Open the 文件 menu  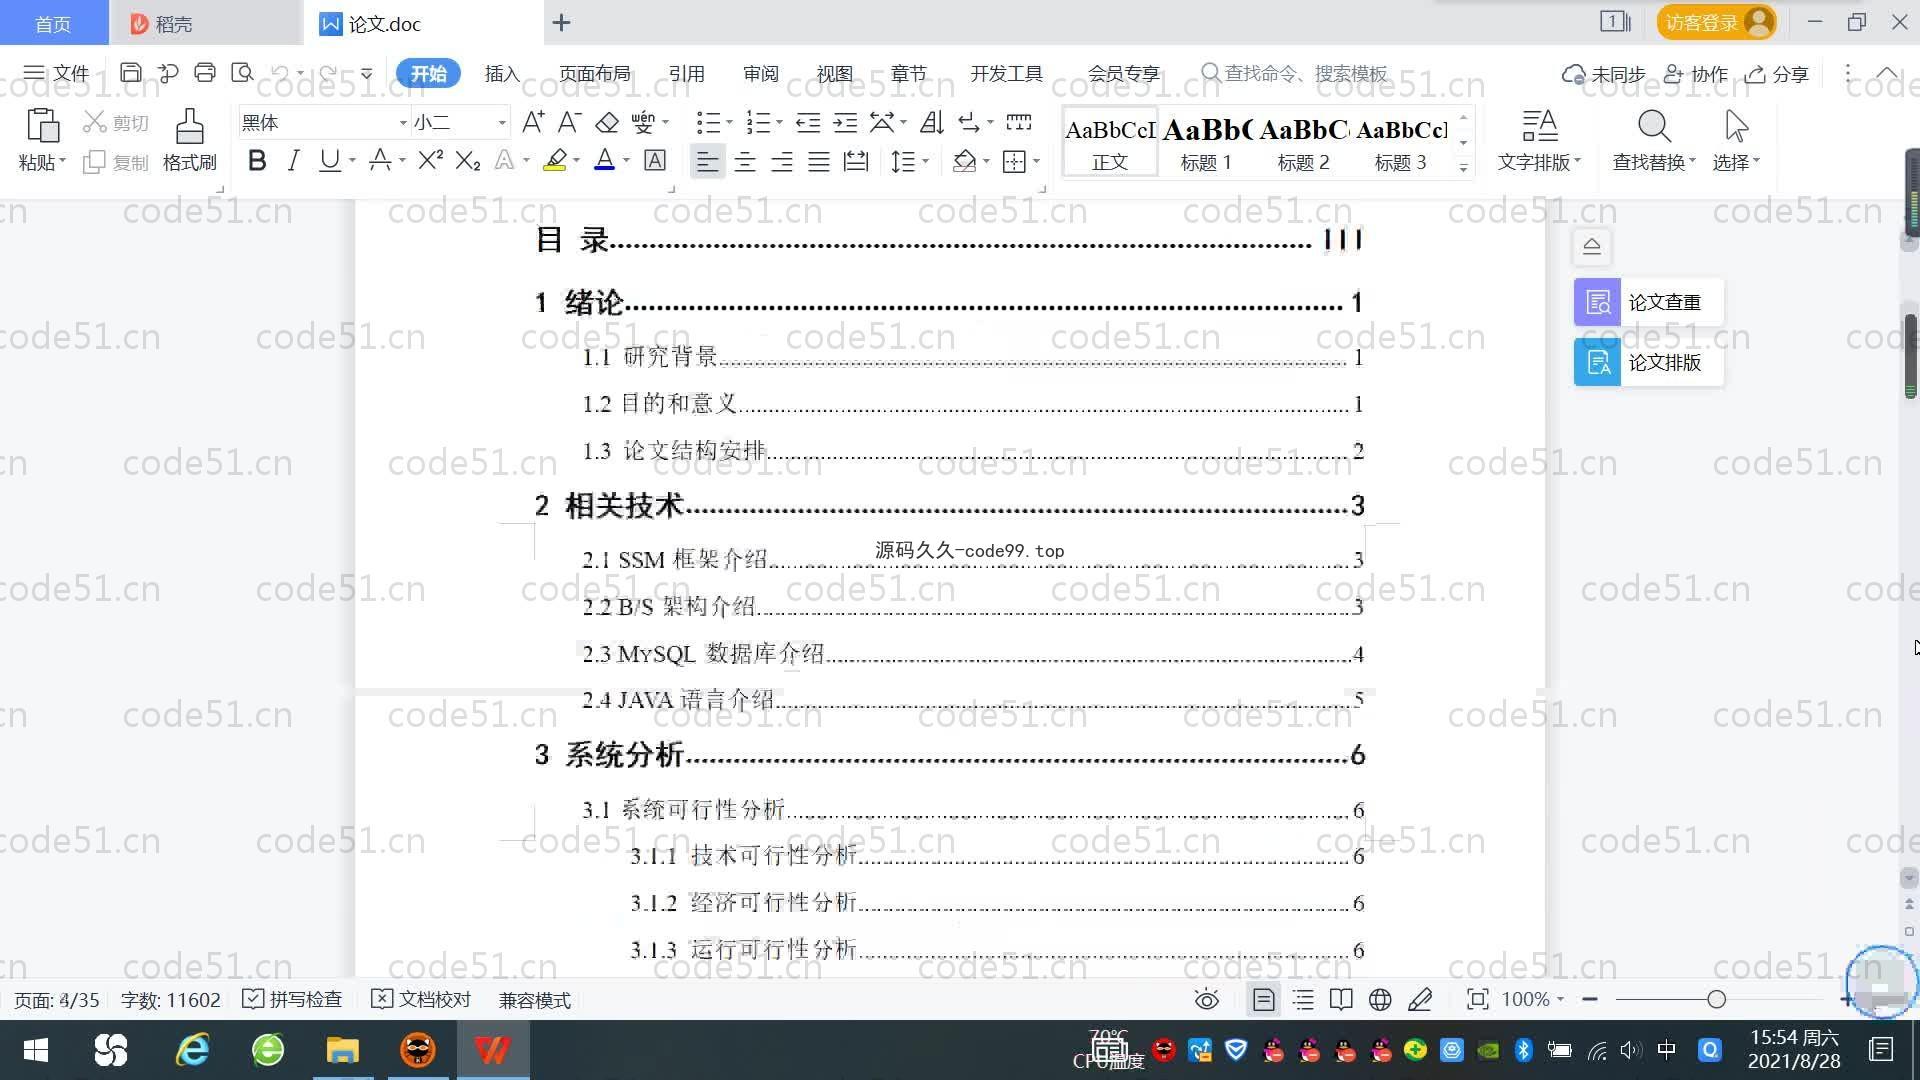point(56,73)
